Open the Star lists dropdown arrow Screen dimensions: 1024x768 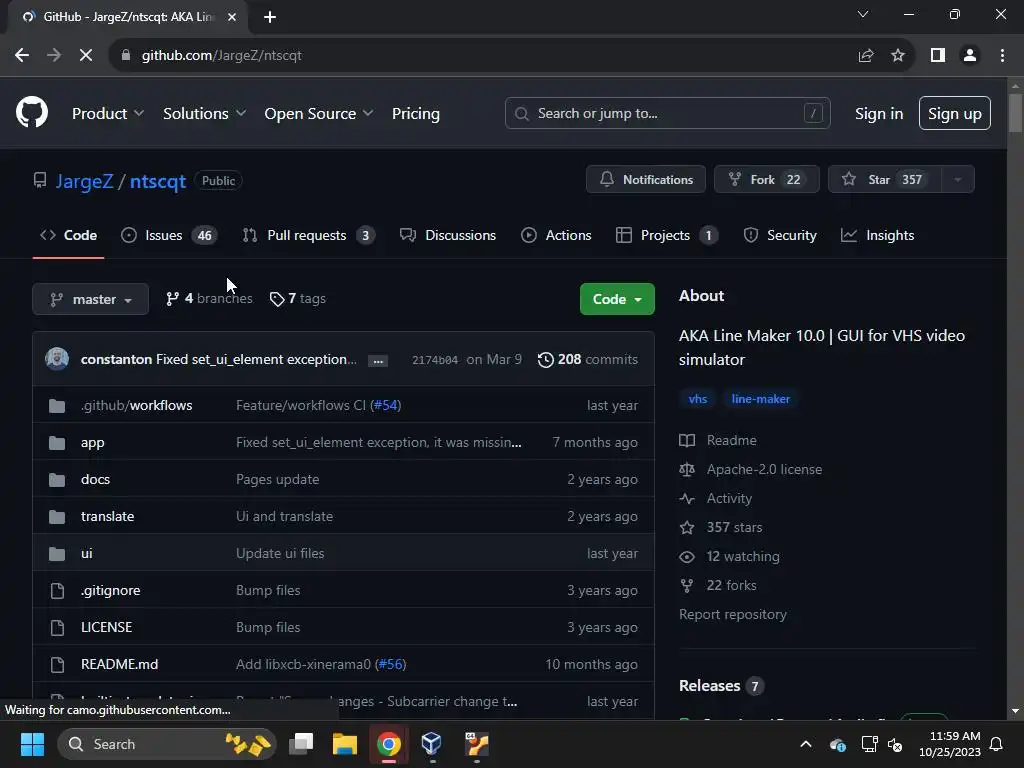pyautogui.click(x=957, y=180)
